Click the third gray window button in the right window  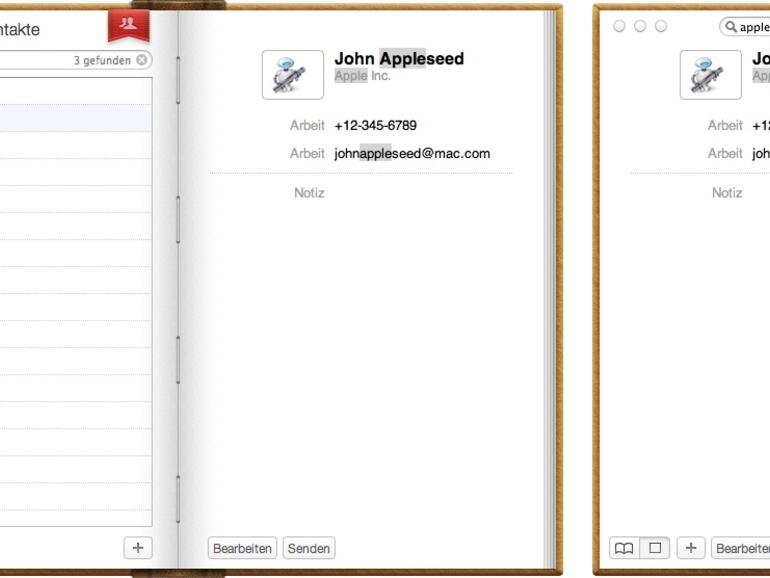[x=661, y=26]
